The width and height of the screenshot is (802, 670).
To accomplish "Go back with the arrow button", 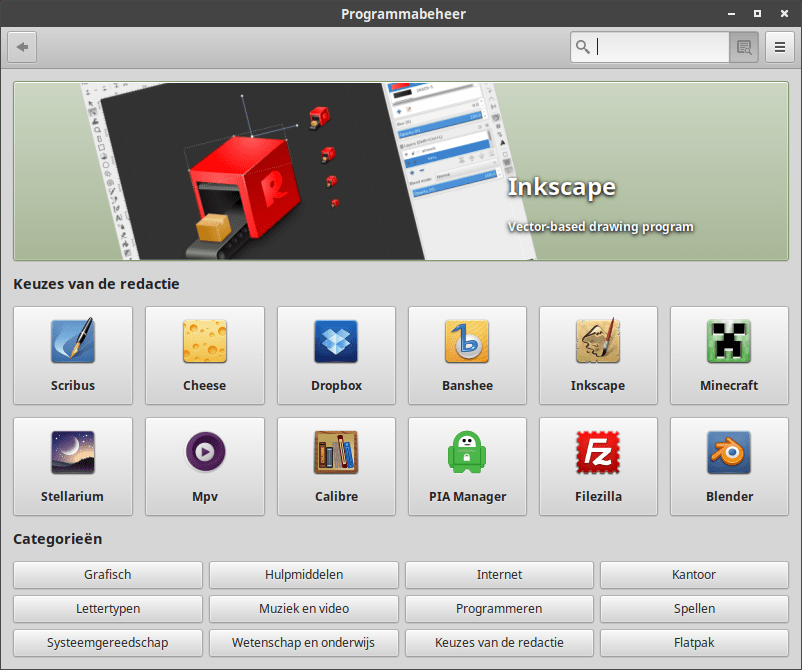I will (x=22, y=47).
